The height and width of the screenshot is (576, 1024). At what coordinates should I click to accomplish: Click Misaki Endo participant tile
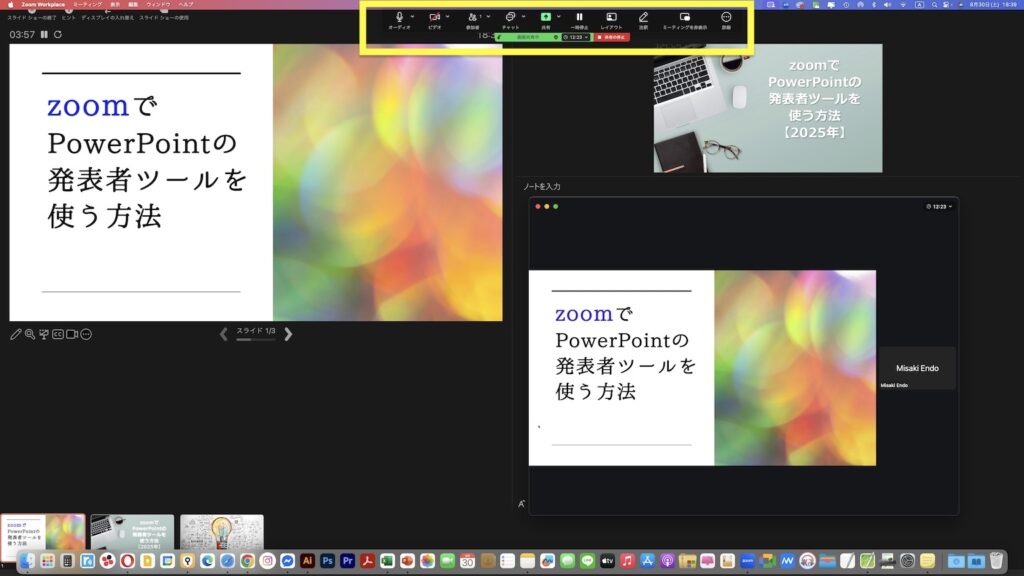(917, 368)
